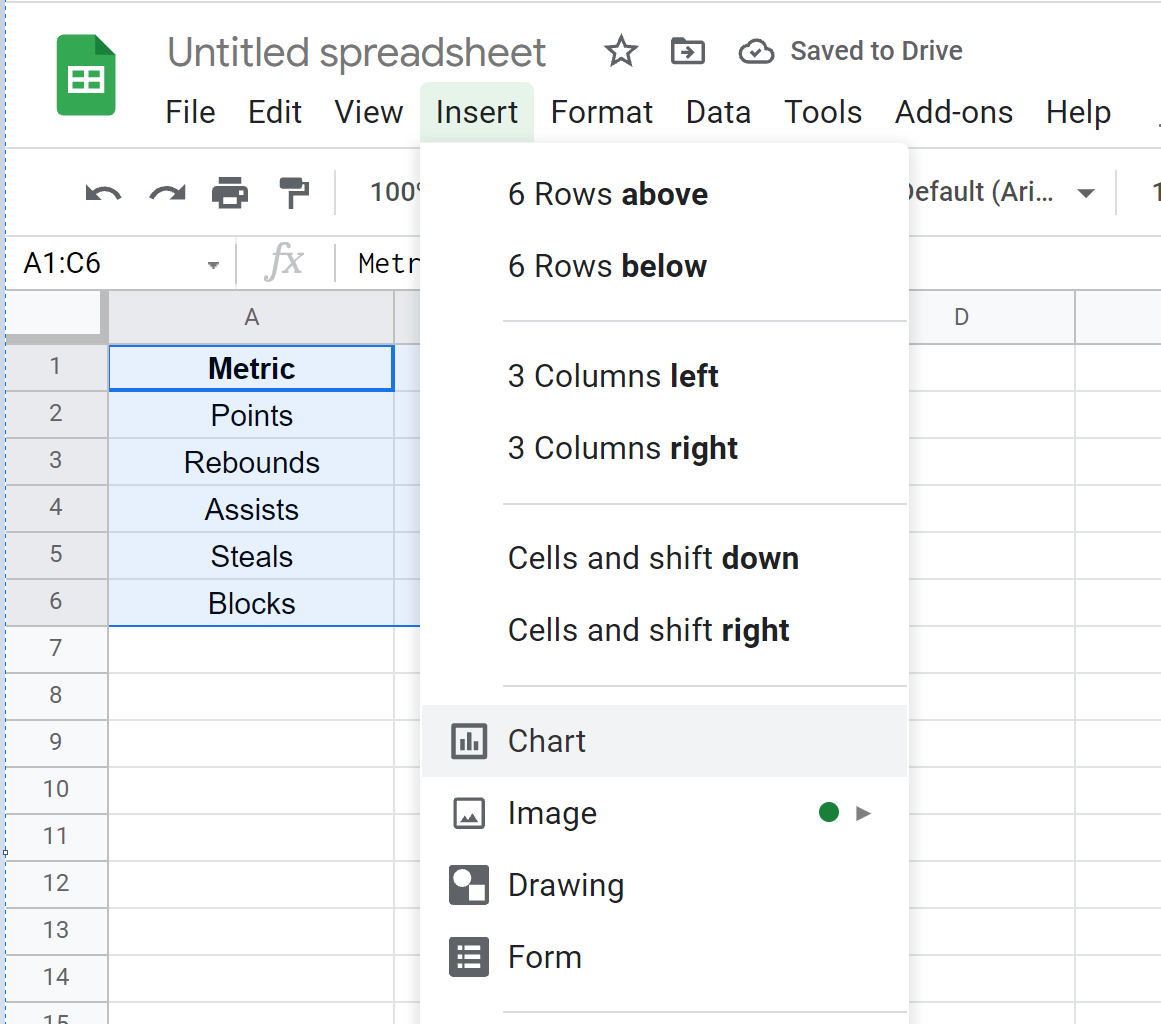
Task: Rename the Untitled spreadsheet title
Action: [x=356, y=52]
